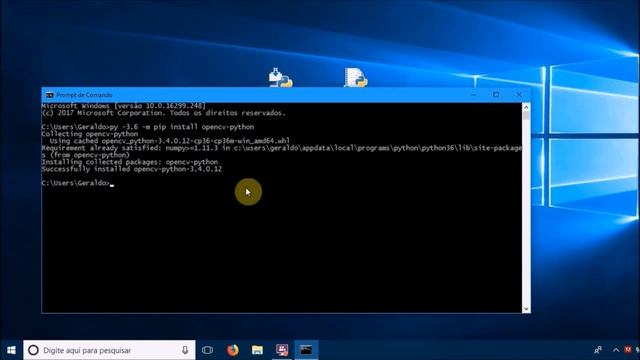The height and width of the screenshot is (360, 640).
Task: Open File Explorer from the taskbar
Action: [257, 350]
